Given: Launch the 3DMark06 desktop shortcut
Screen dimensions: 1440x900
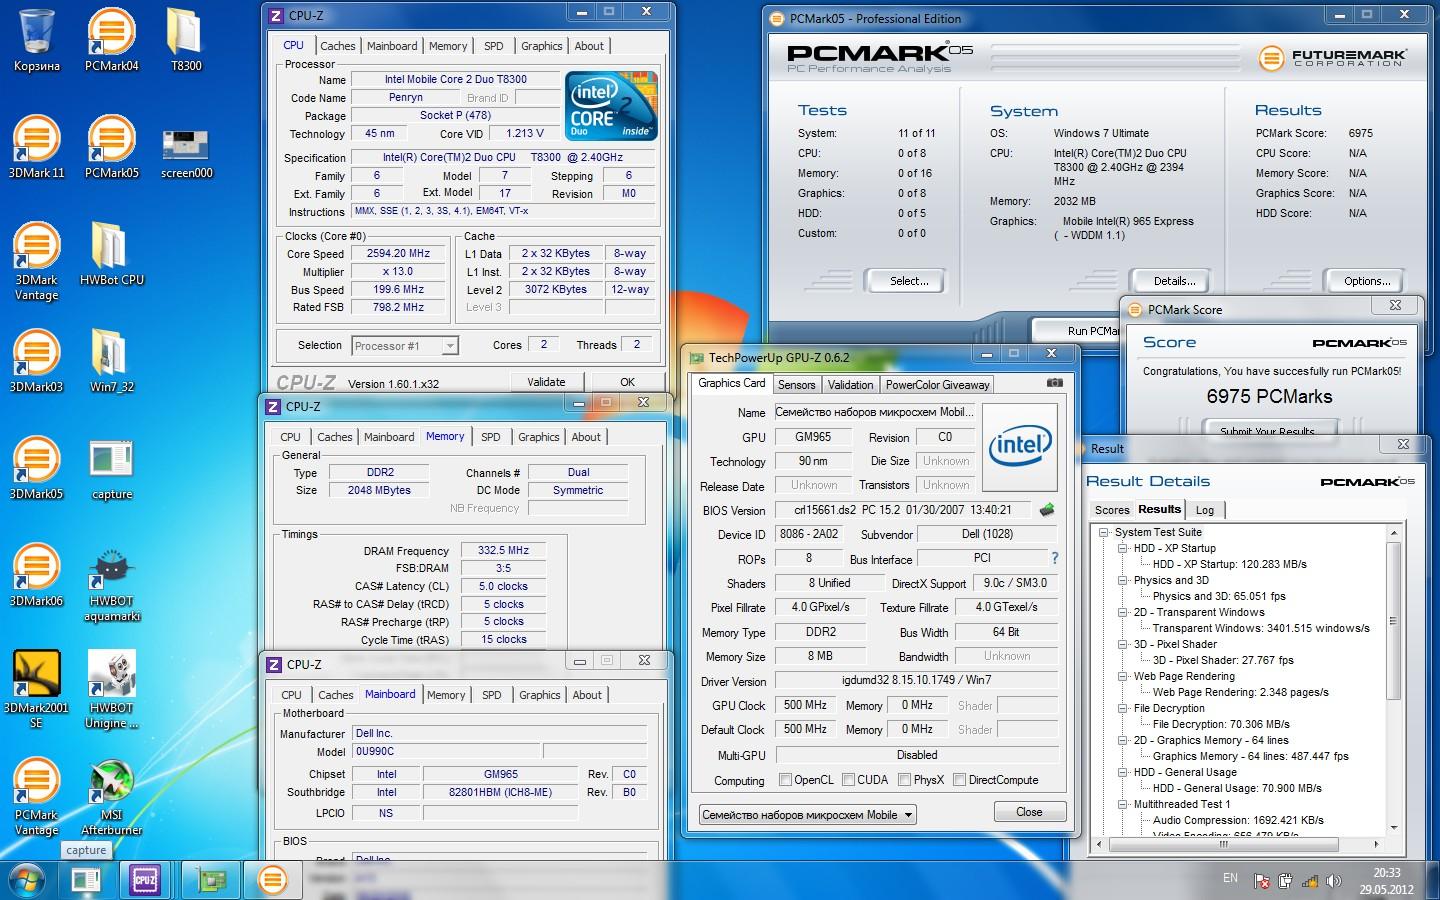Looking at the screenshot, I should pyautogui.click(x=37, y=575).
